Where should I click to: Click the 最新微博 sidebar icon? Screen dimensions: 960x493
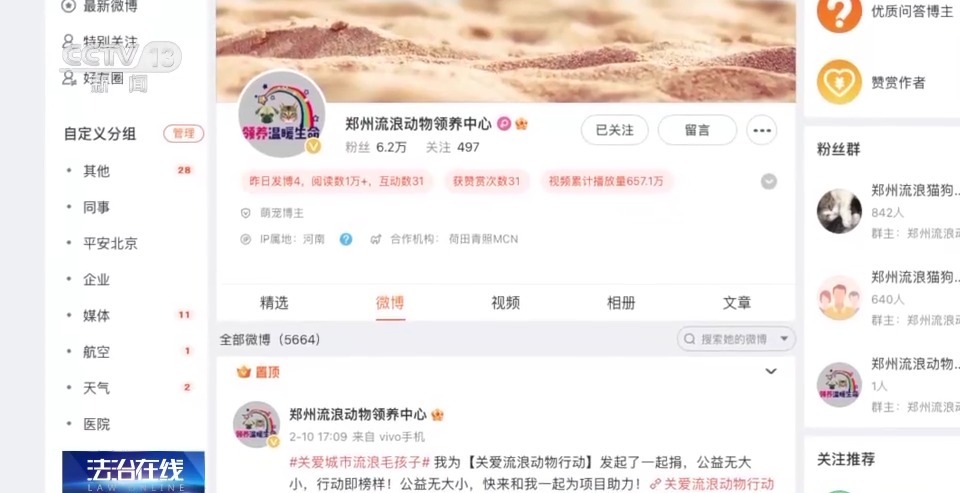pyautogui.click(x=69, y=6)
